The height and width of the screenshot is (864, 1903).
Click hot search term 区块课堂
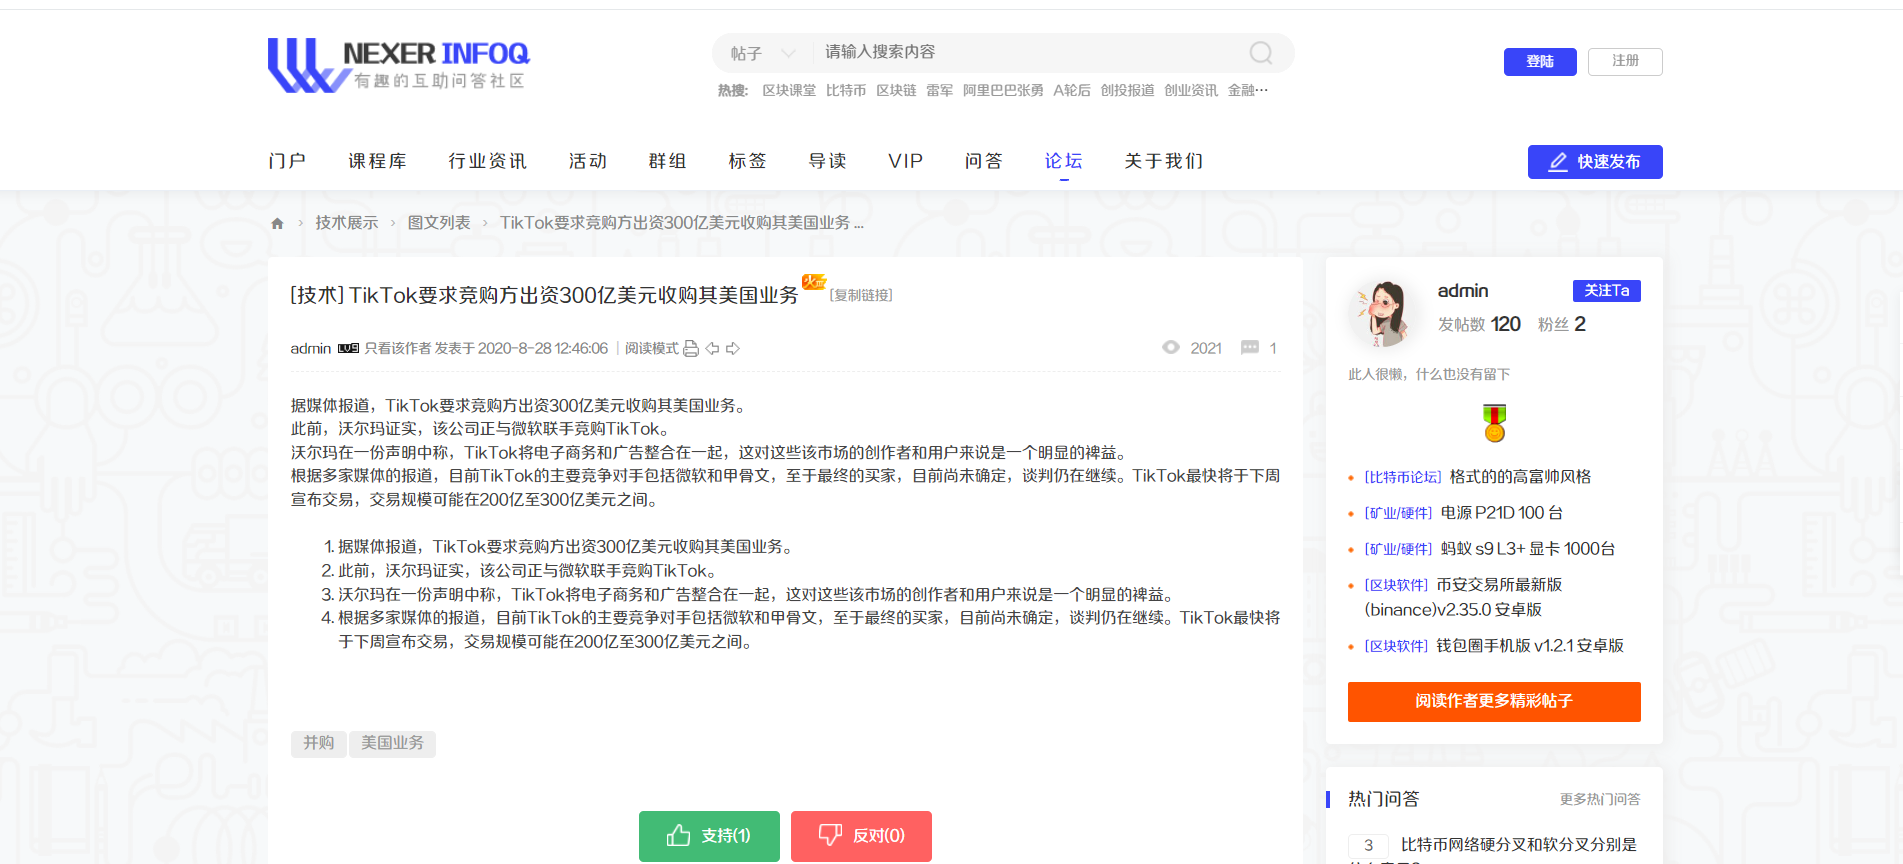click(789, 90)
